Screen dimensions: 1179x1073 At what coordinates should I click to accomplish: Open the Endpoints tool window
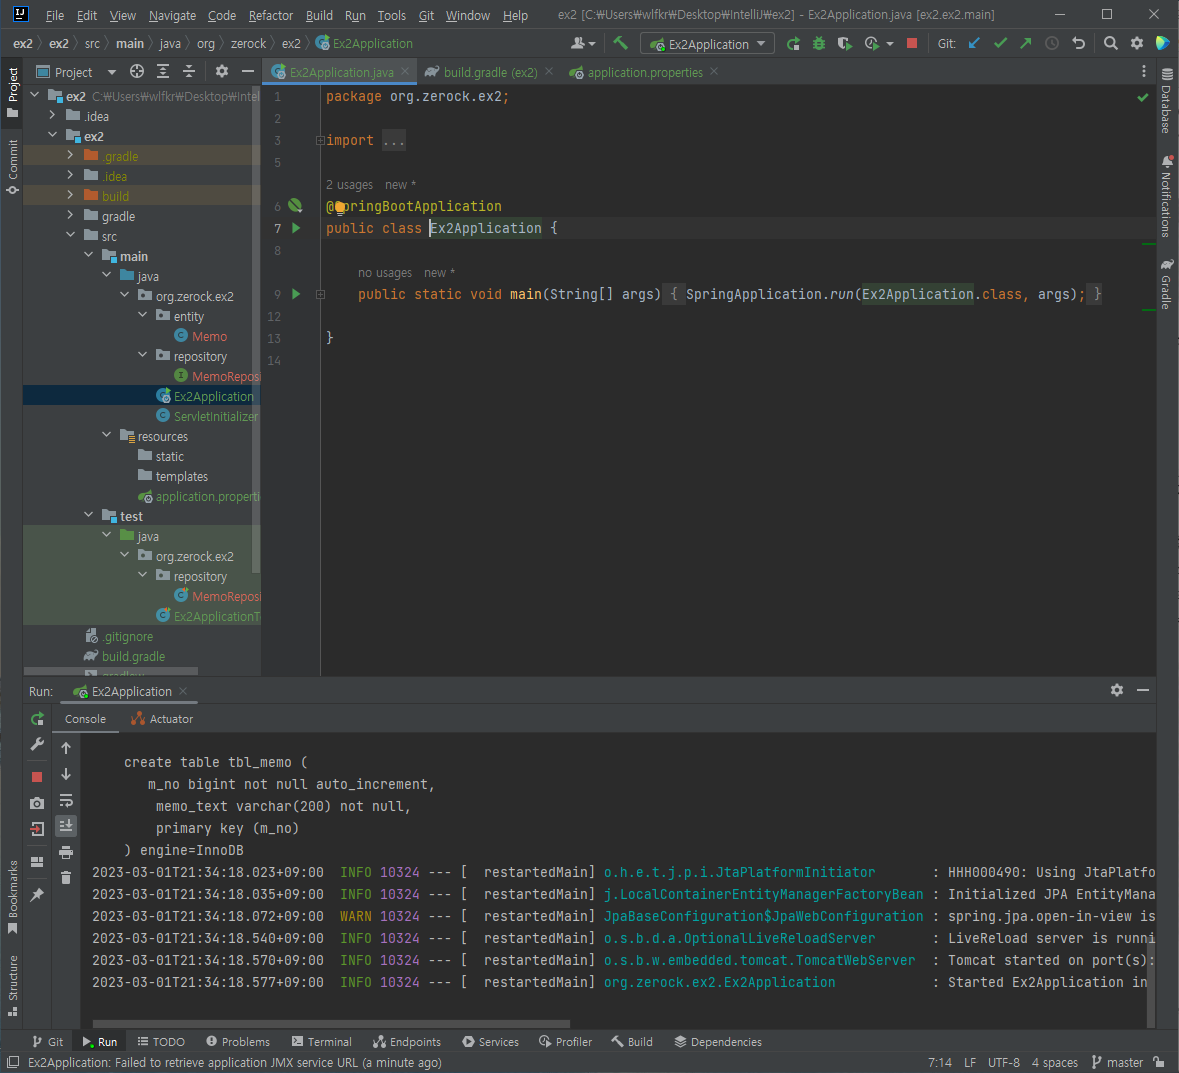[407, 1041]
